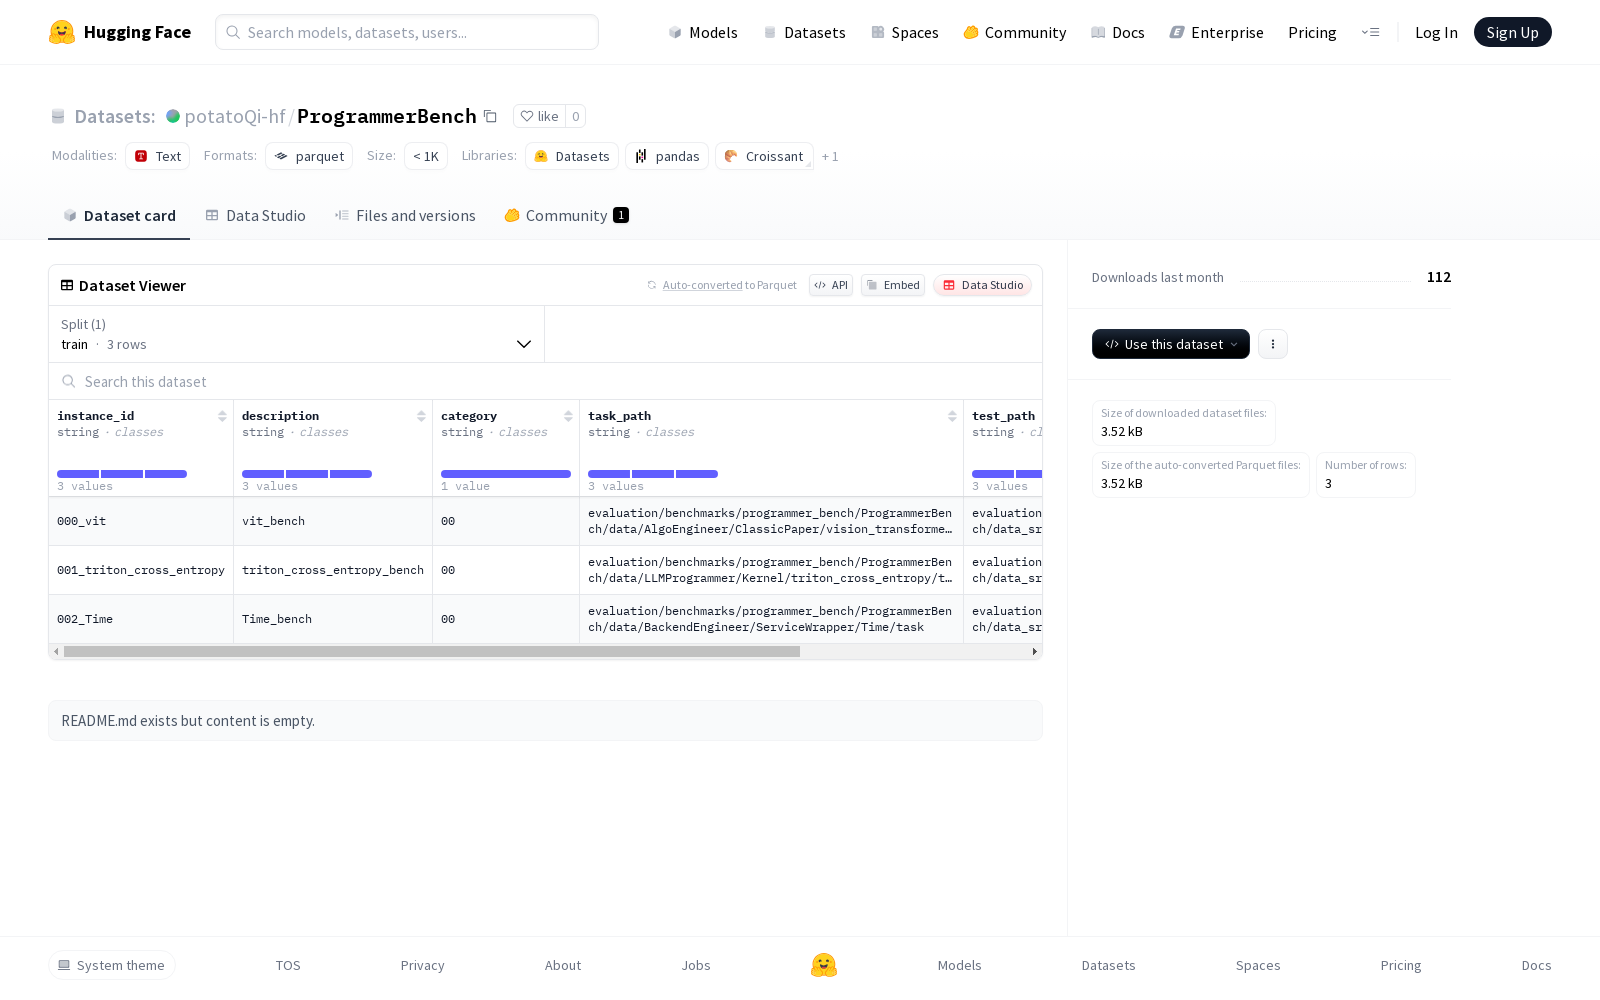Click the heart like button

pos(539,116)
